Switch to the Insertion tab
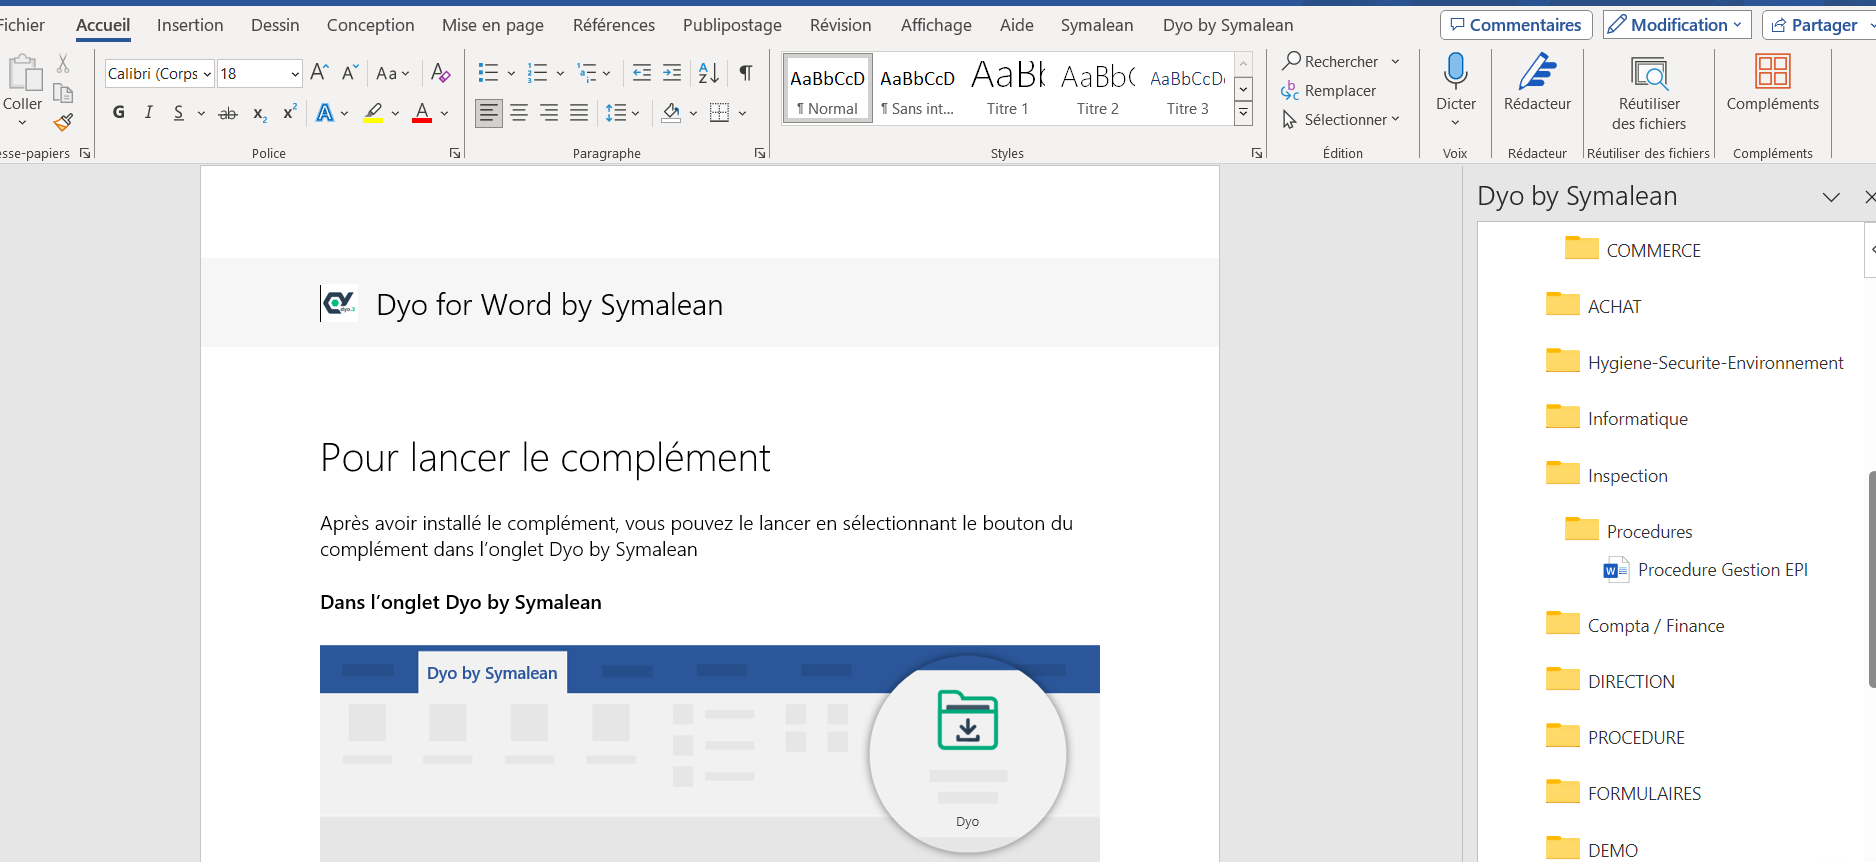 point(190,25)
